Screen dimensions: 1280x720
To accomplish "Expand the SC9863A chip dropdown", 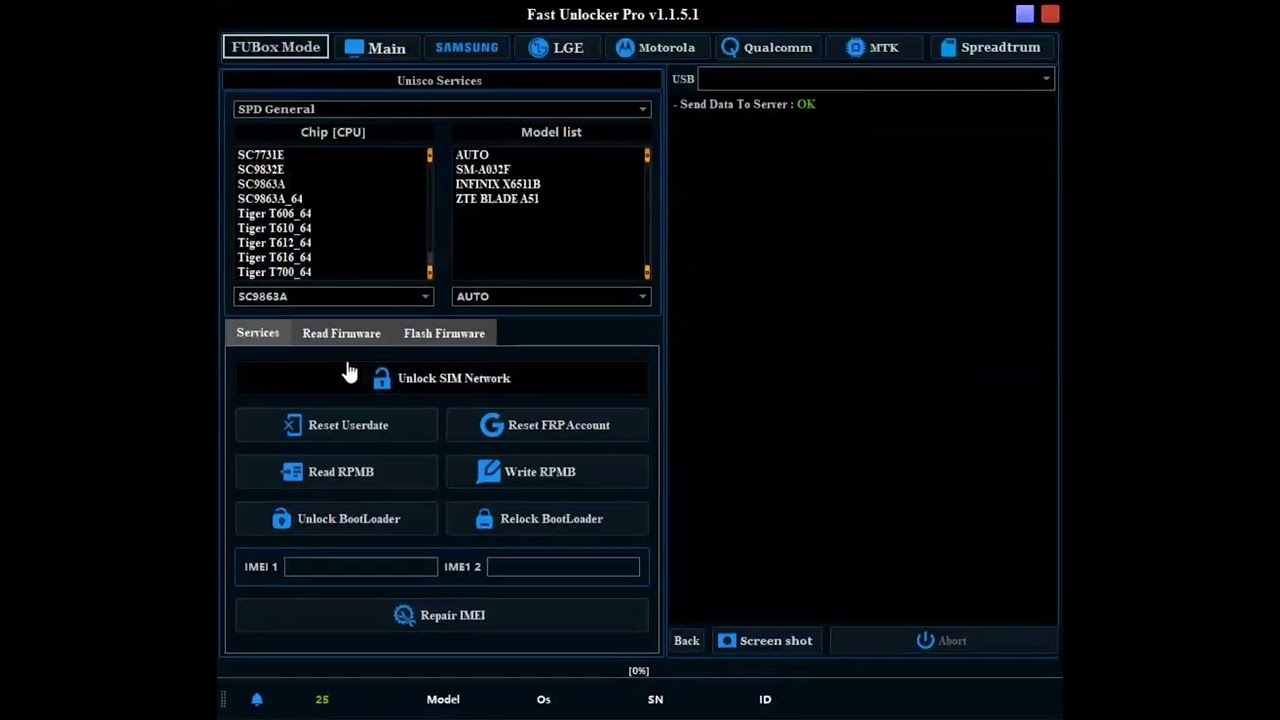I will (x=333, y=296).
